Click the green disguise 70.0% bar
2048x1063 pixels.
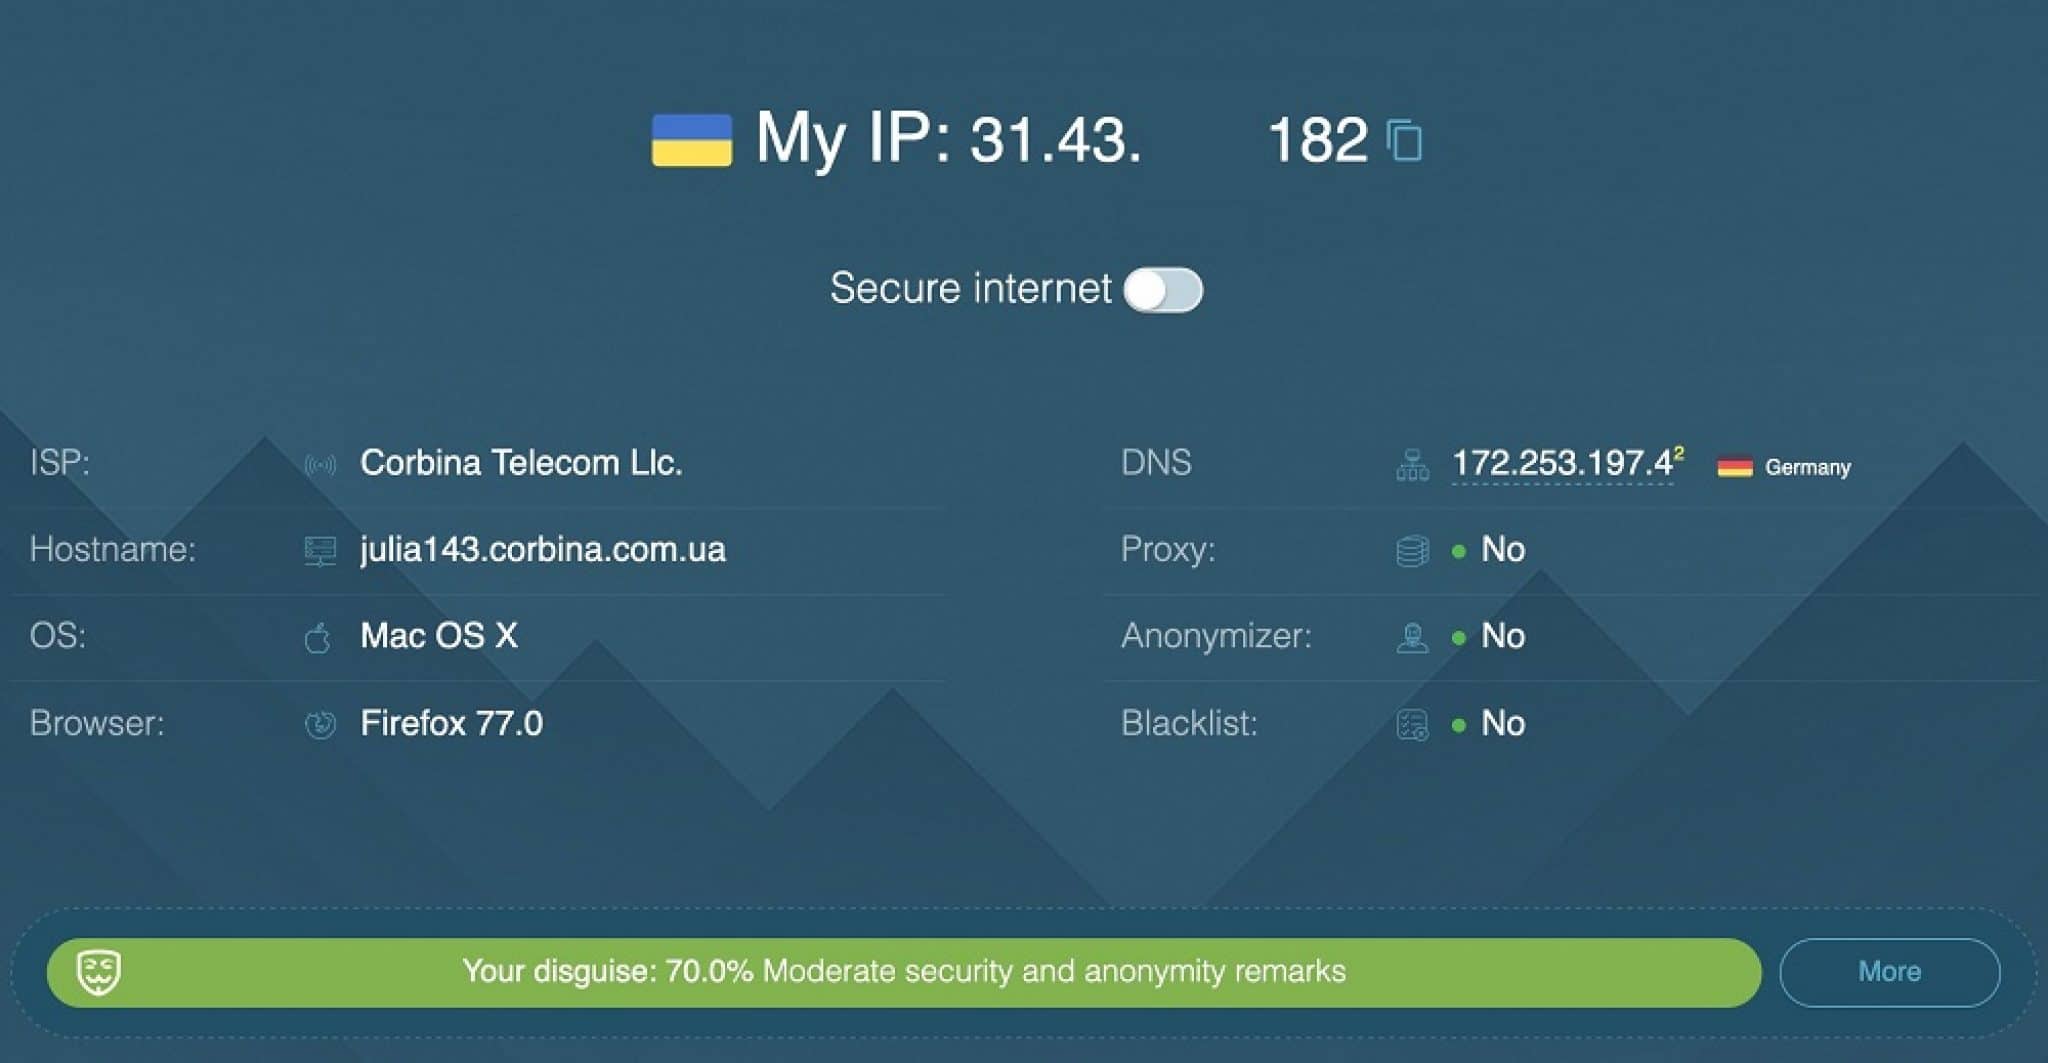click(x=904, y=972)
